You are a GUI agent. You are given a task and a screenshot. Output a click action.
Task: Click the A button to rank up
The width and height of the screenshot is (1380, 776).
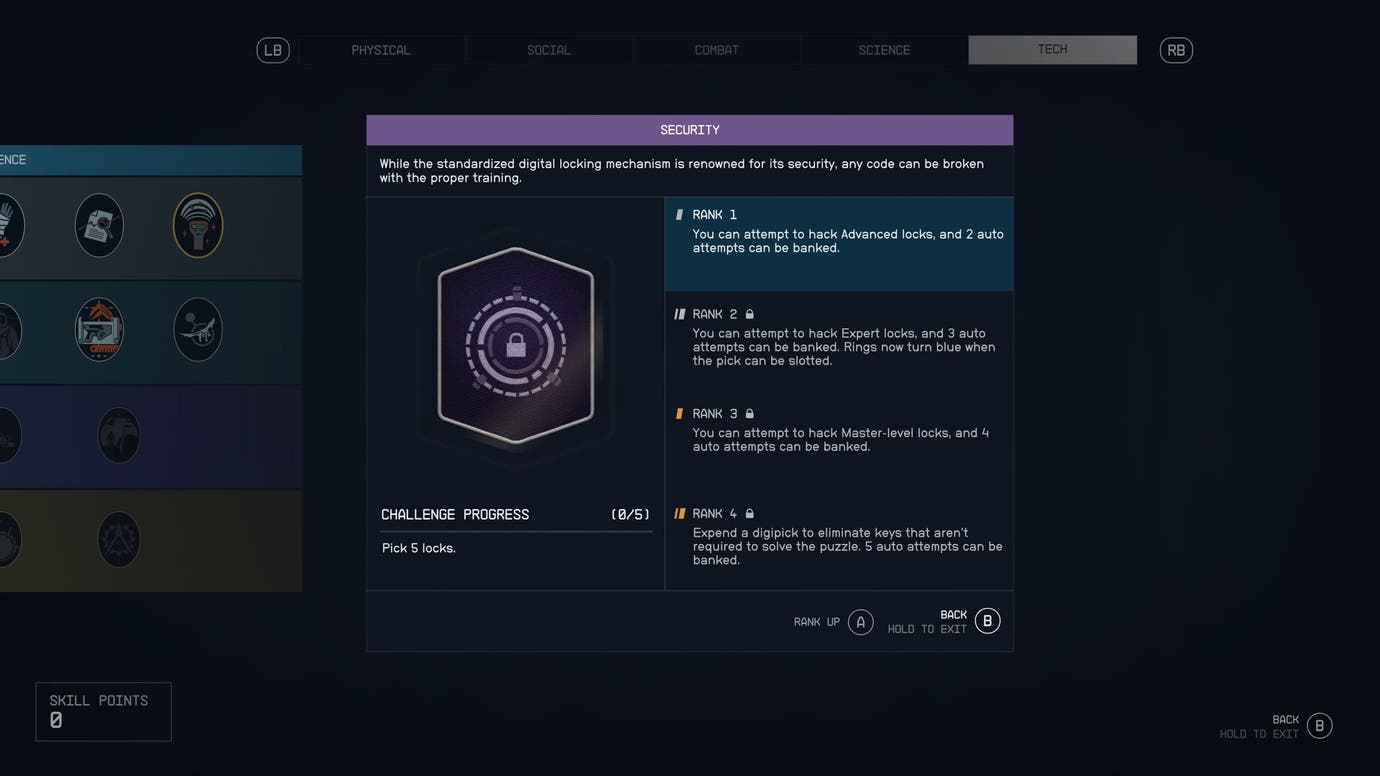860,622
